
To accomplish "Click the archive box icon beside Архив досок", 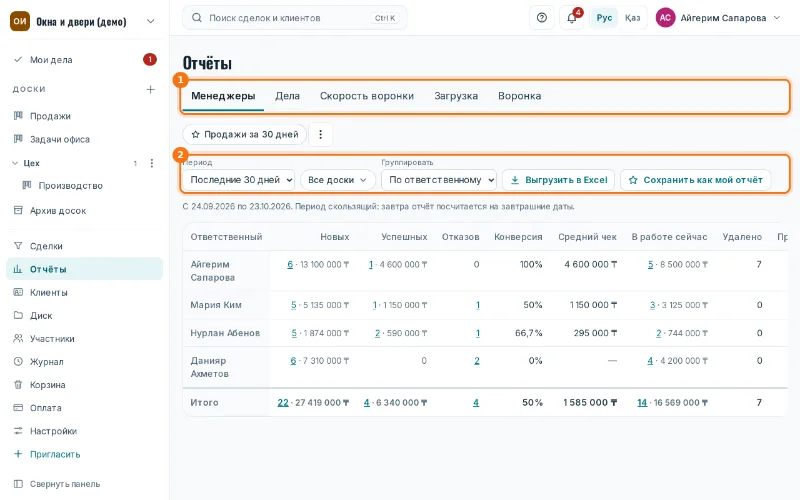I will 18,210.
